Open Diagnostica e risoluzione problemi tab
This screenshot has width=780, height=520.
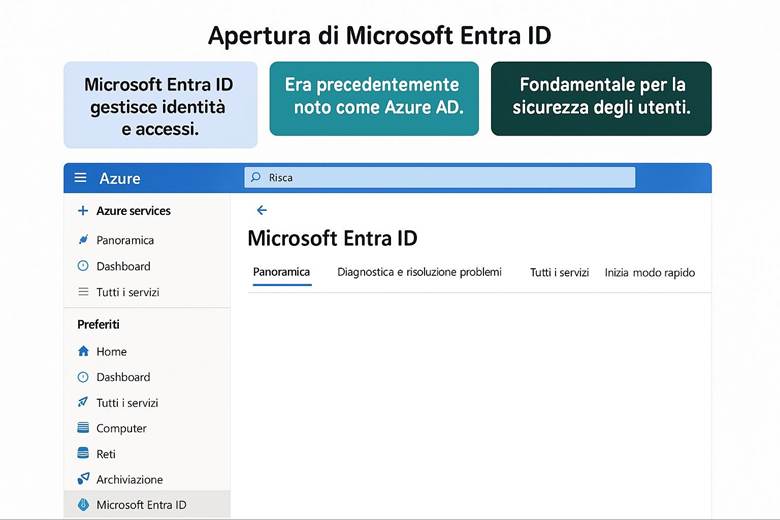pyautogui.click(x=419, y=272)
